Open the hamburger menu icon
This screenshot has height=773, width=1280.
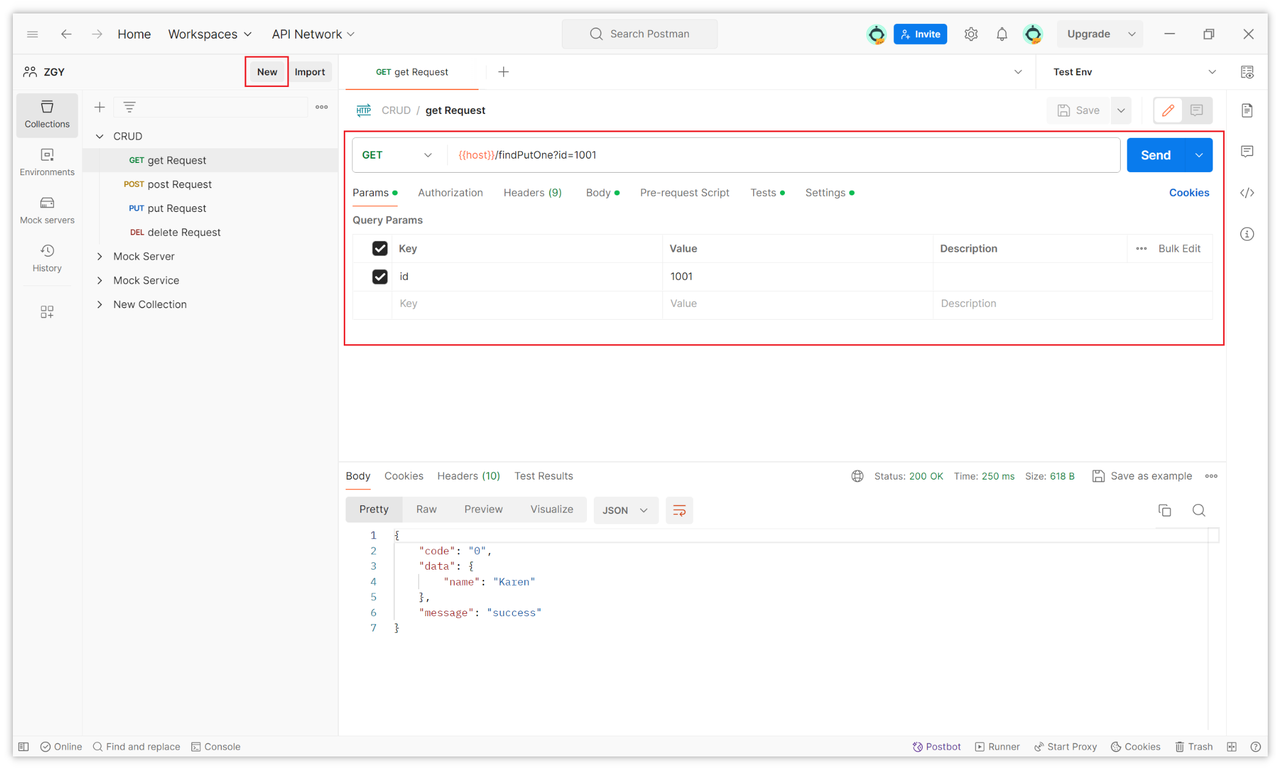tap(32, 34)
